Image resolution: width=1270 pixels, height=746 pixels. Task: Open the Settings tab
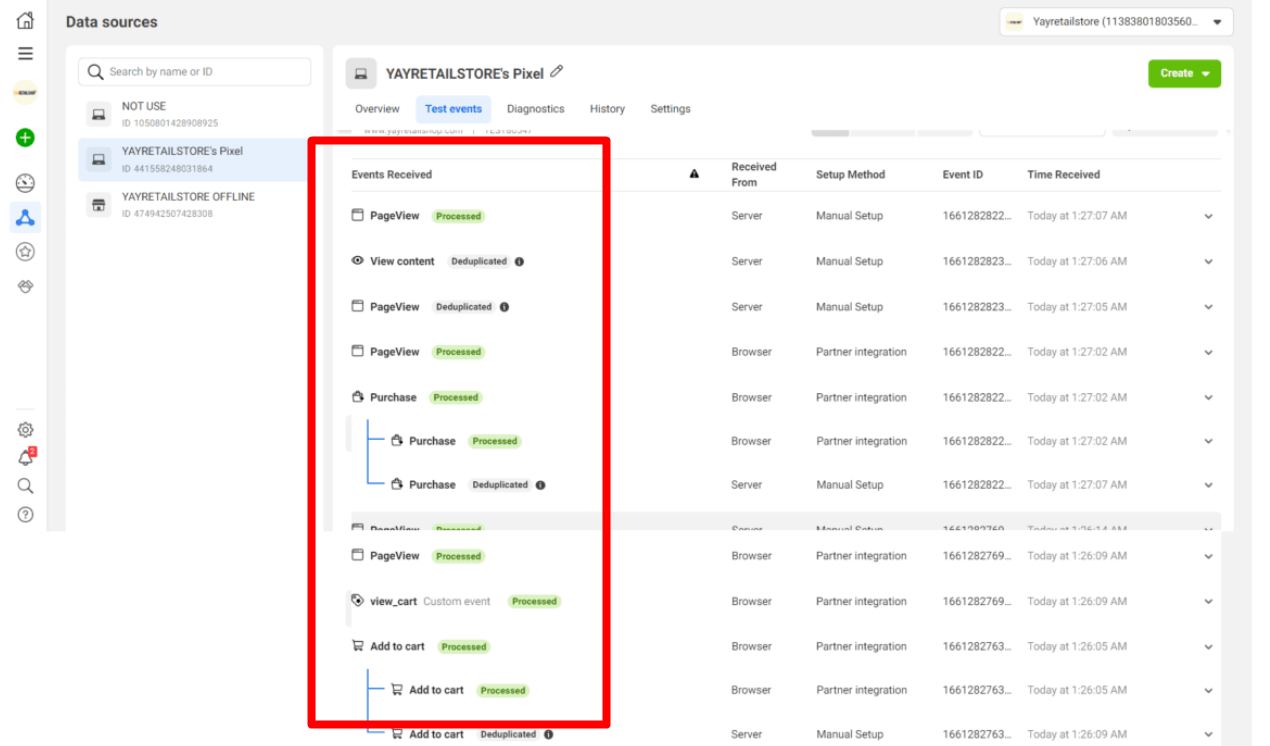pyautogui.click(x=670, y=109)
